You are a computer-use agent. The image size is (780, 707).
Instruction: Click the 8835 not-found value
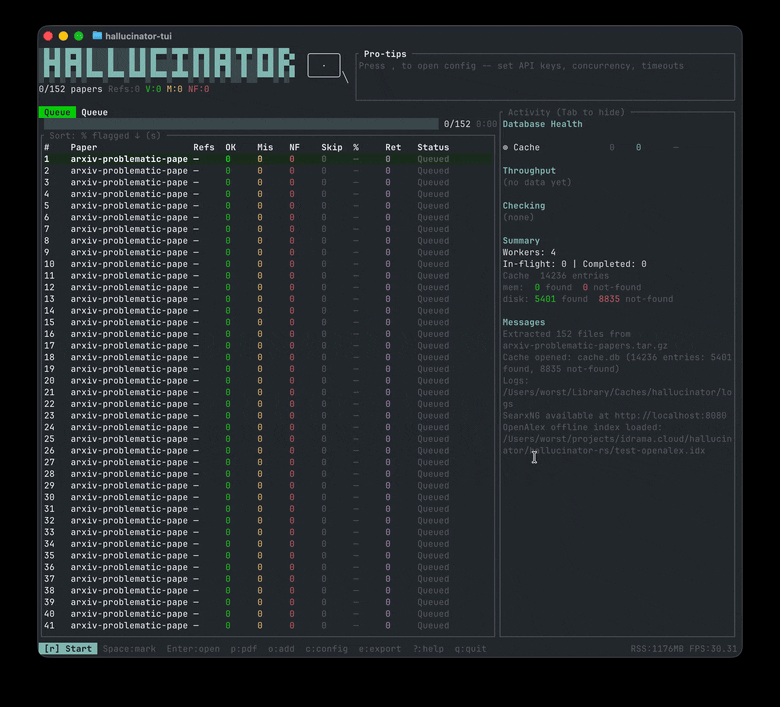pos(636,299)
